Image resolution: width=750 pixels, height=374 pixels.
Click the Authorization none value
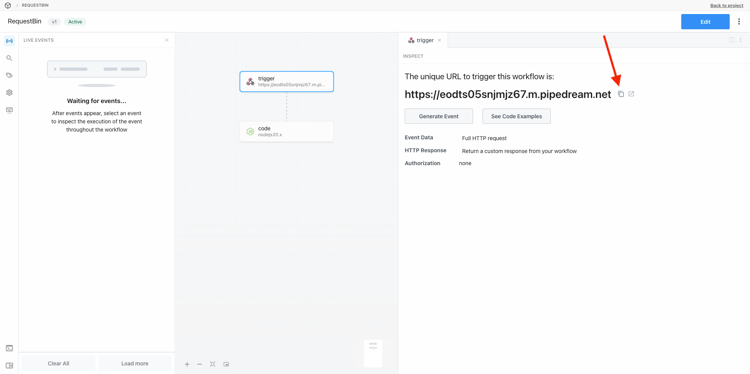(465, 163)
